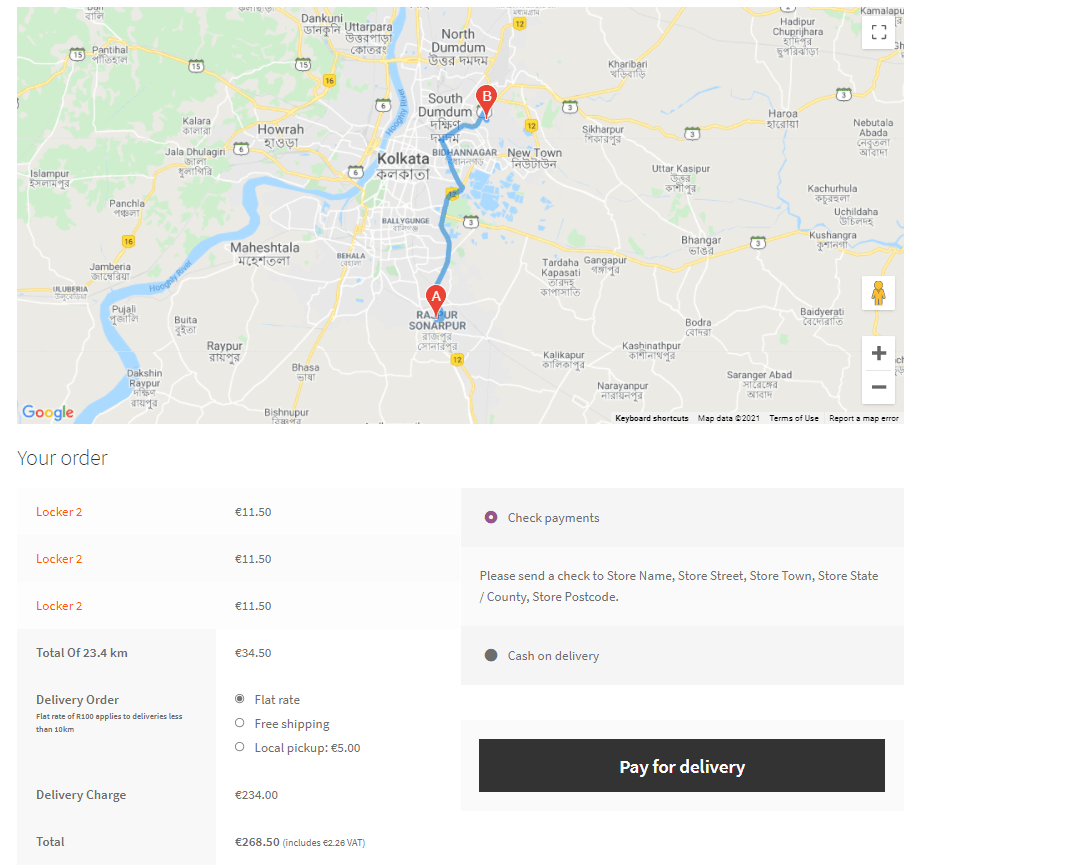The image size is (1081, 868).
Task: Zoom in on the map
Action: (x=878, y=354)
